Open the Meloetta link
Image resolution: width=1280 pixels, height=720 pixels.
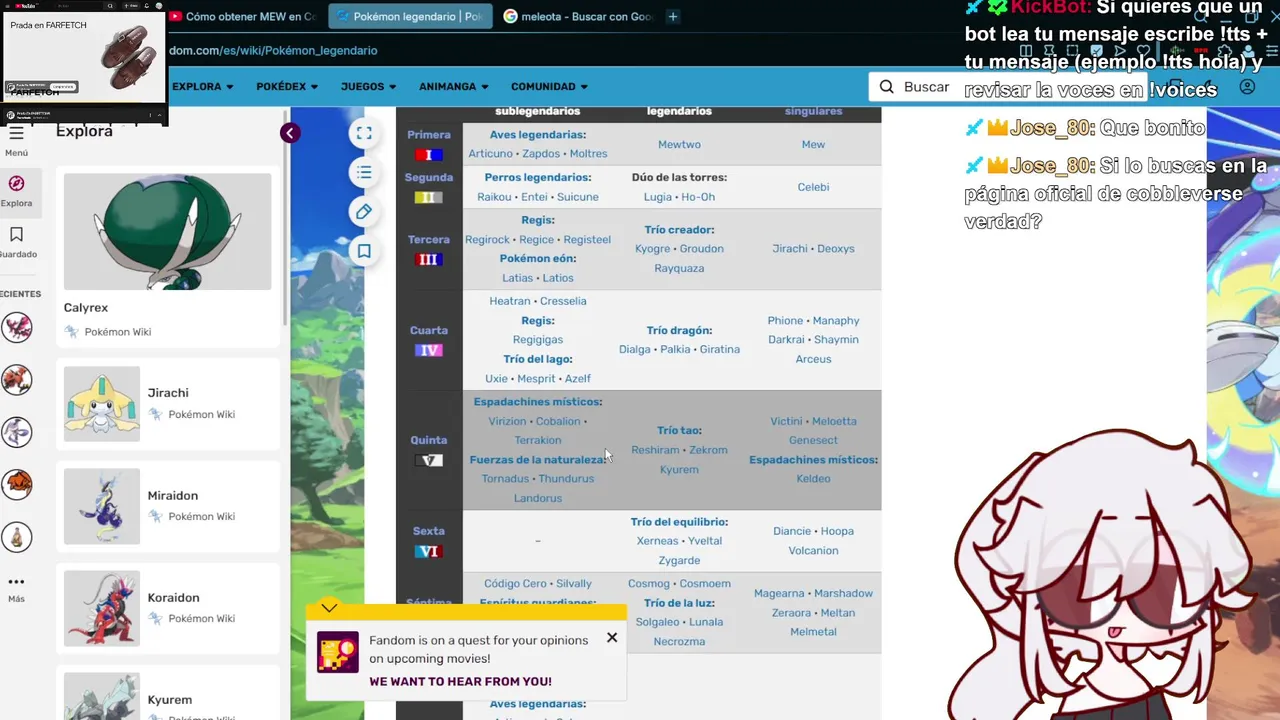tap(834, 421)
